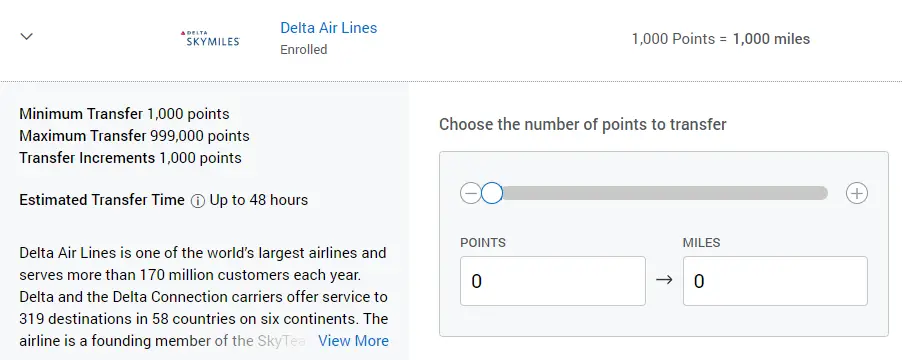The width and height of the screenshot is (902, 360).
Task: Click the arrow between points and miles
Action: (x=664, y=281)
